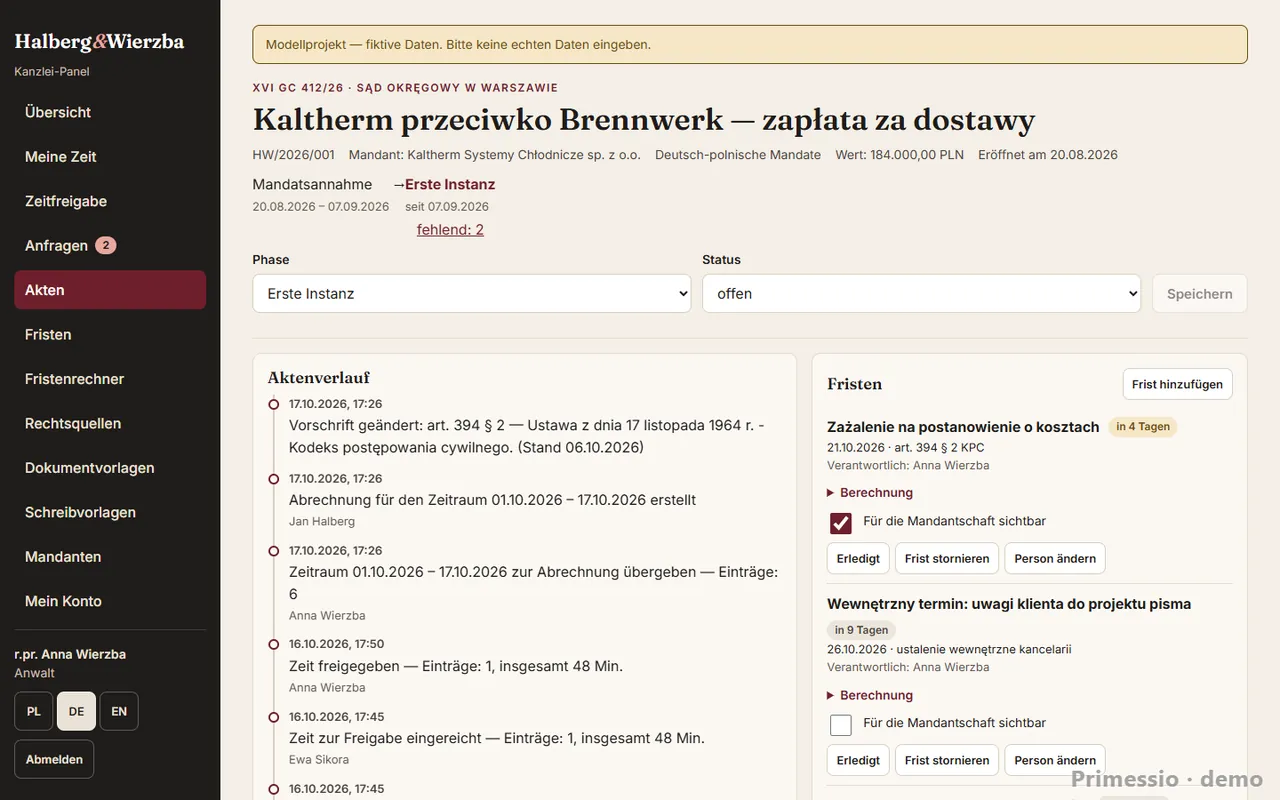Viewport: 1280px width, 800px height.
Task: Cancel the Zażalenie deadline via Frist stornieren
Action: click(x=947, y=559)
